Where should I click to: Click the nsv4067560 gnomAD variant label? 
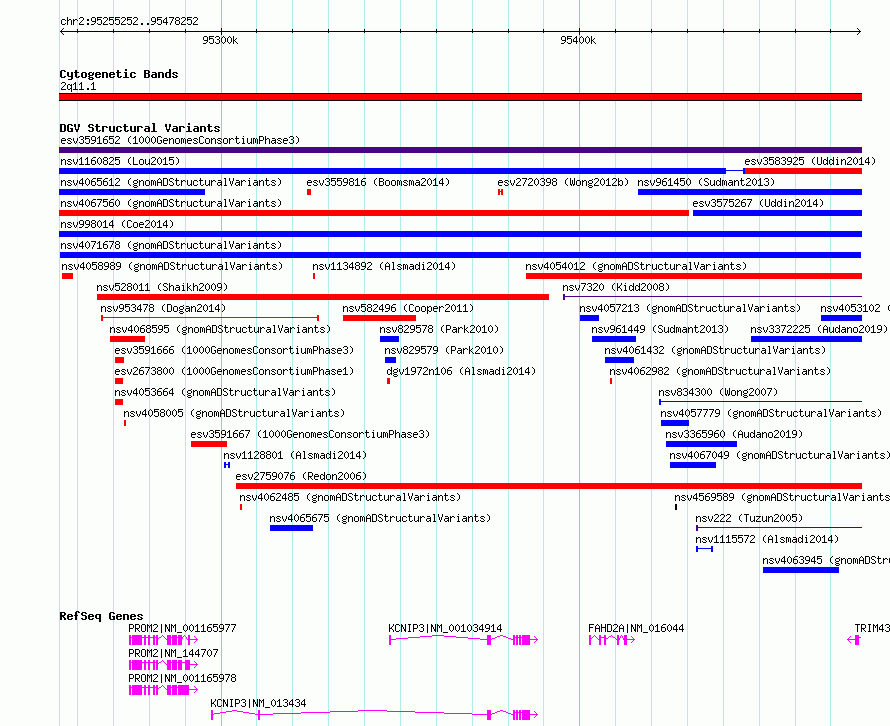click(171, 203)
